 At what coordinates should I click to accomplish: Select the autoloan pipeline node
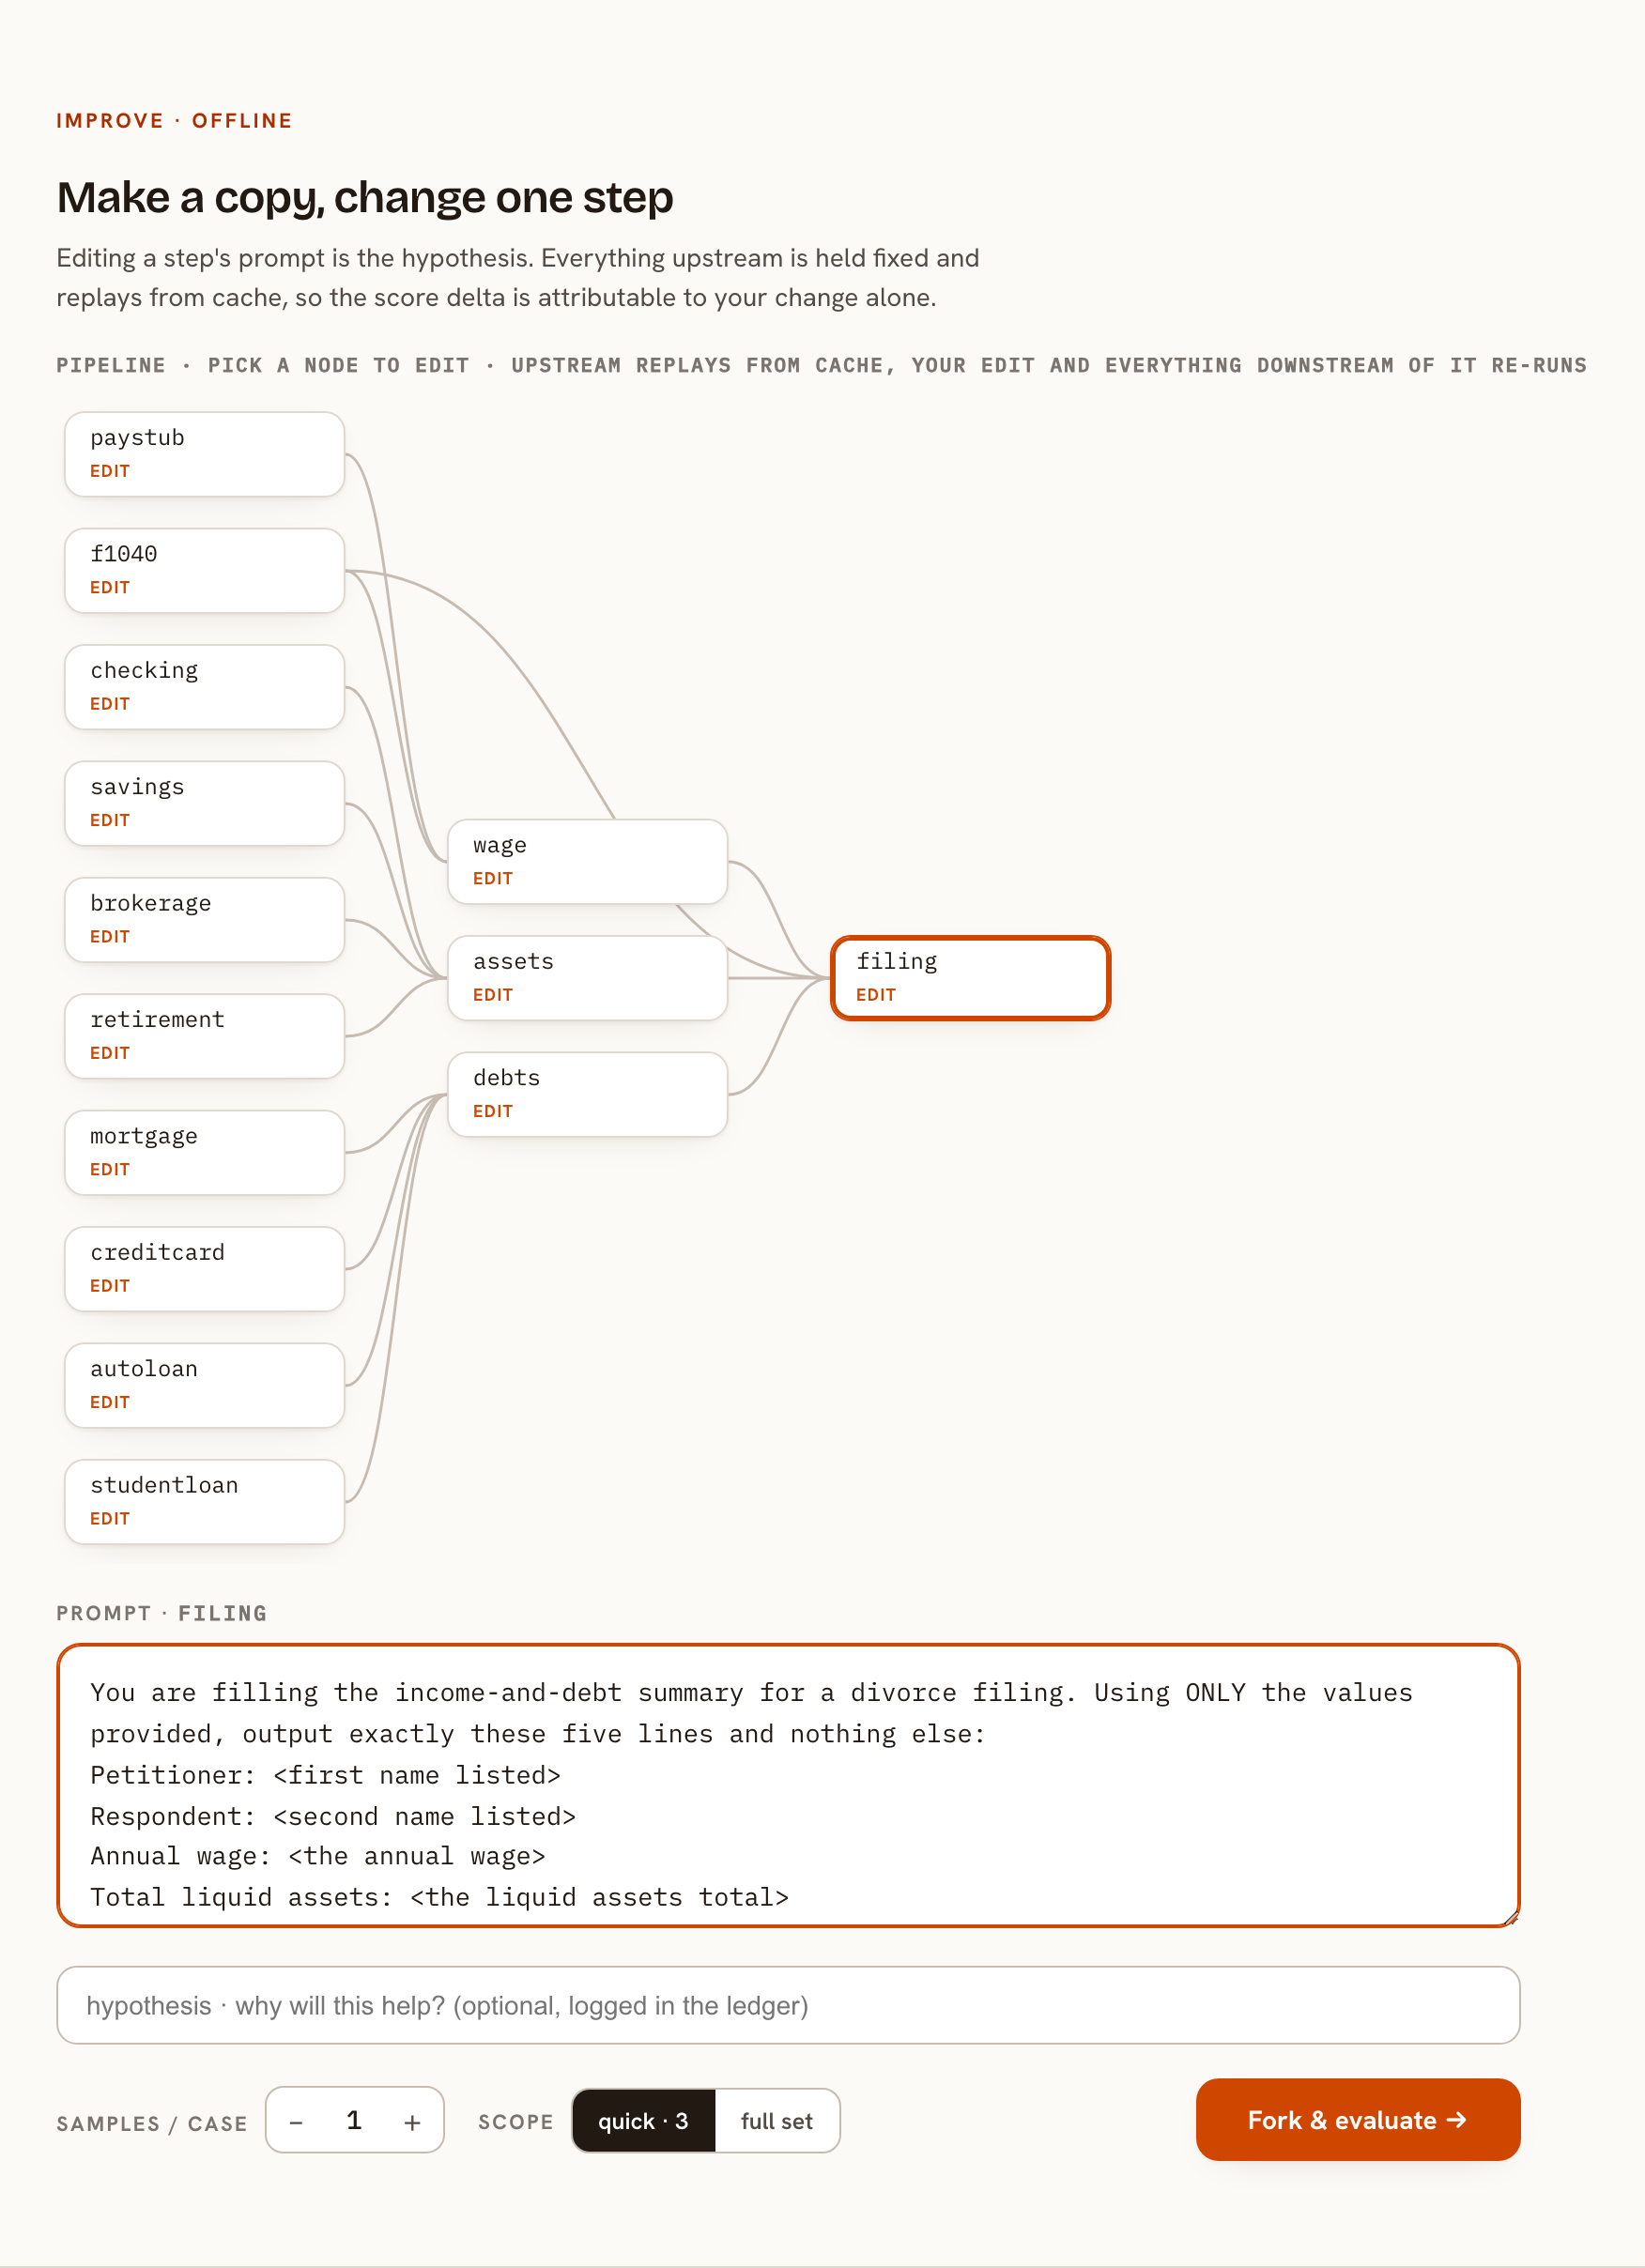(x=204, y=1385)
